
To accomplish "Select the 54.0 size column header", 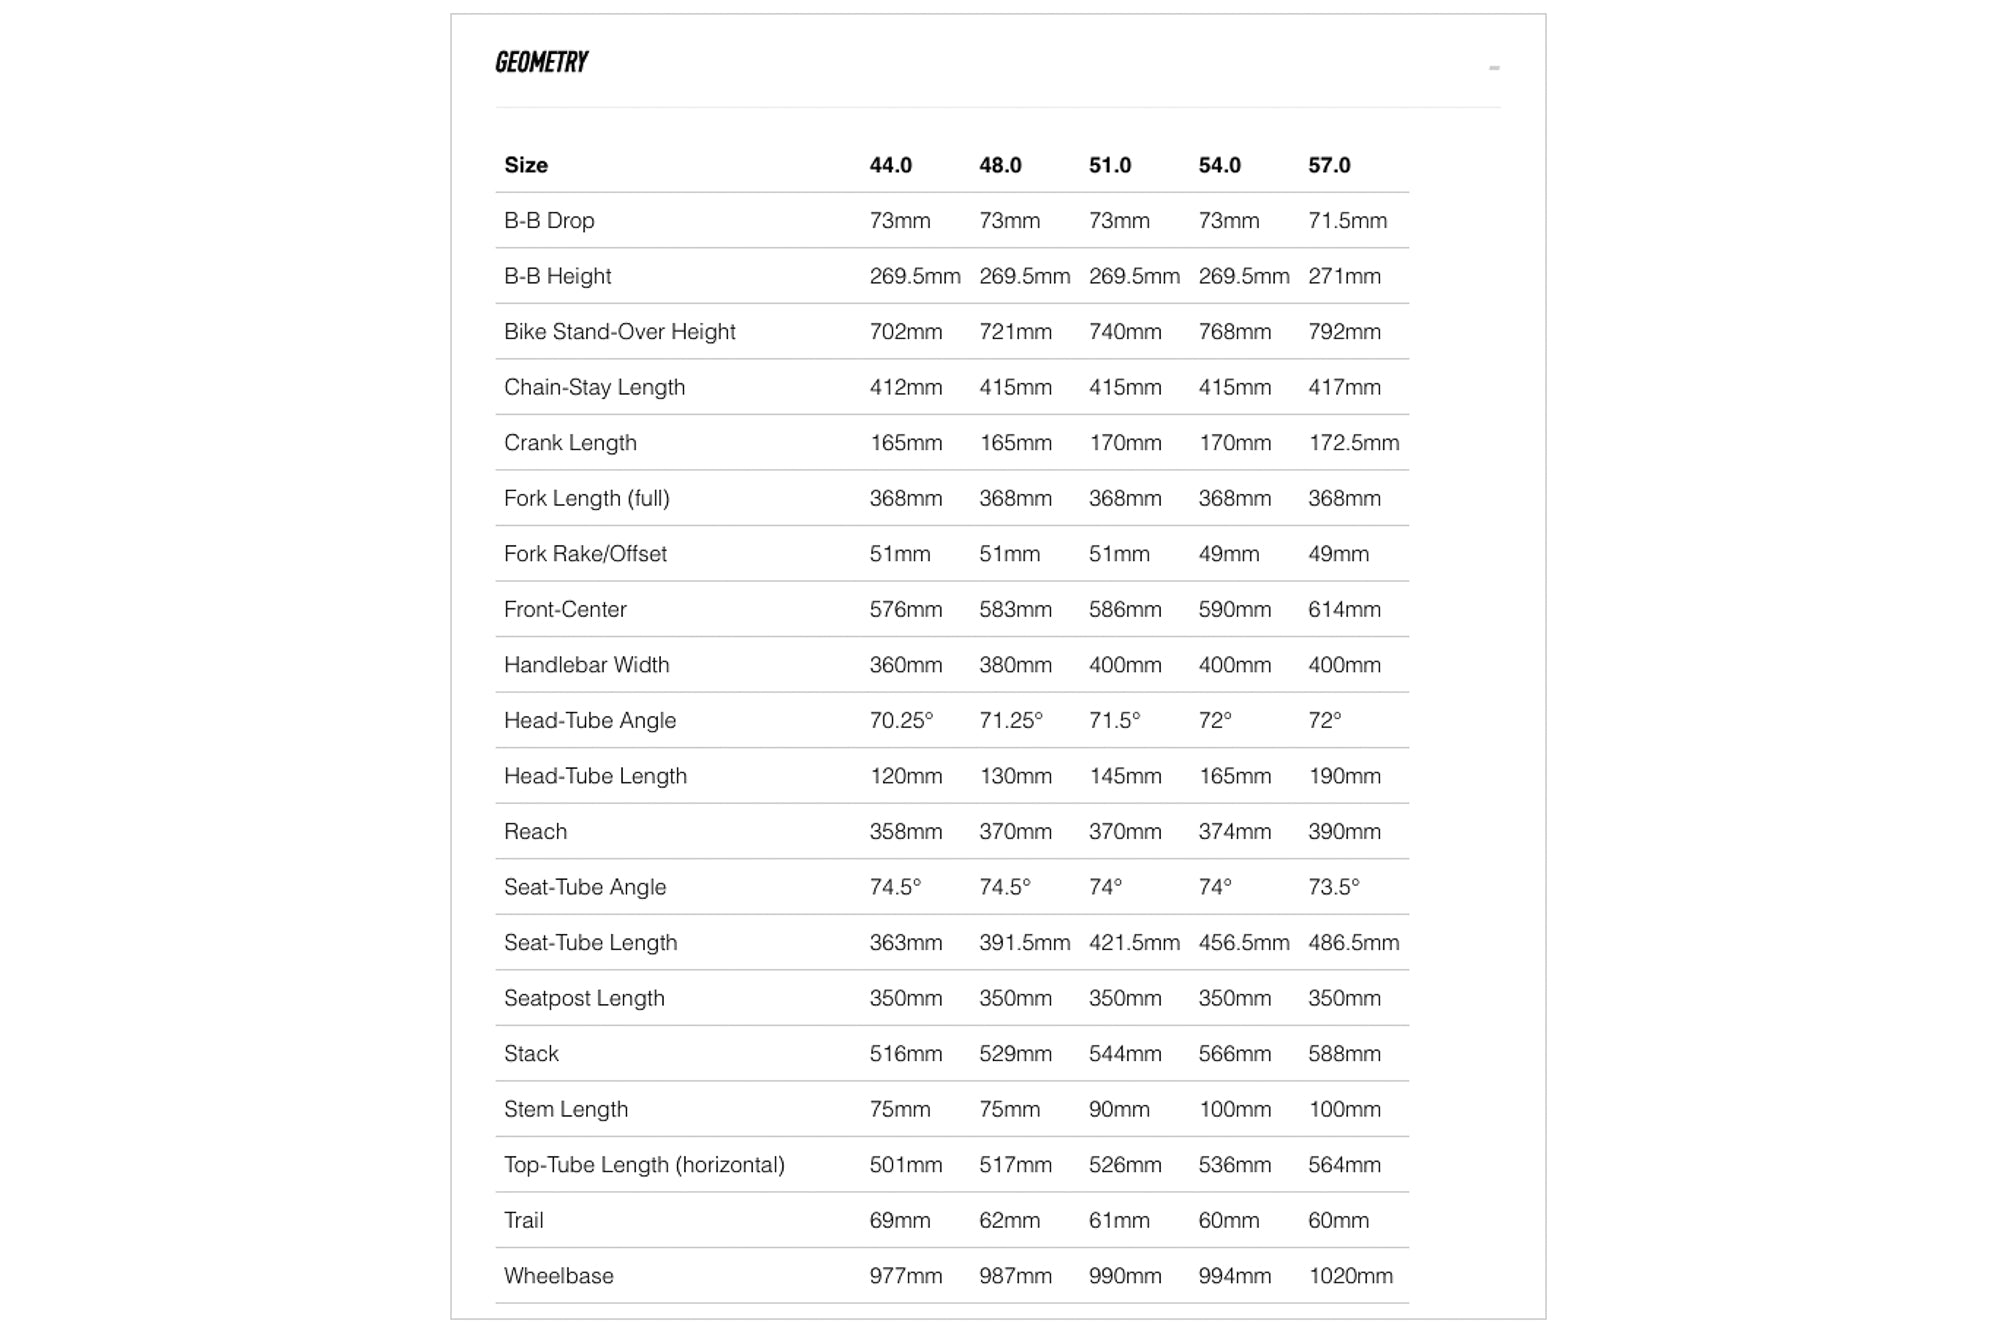I will [1219, 165].
